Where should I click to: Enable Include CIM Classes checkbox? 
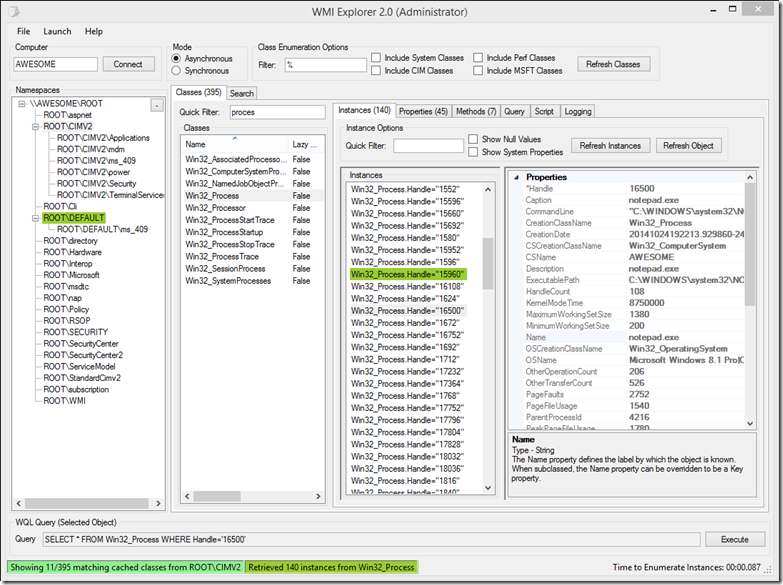click(x=376, y=71)
